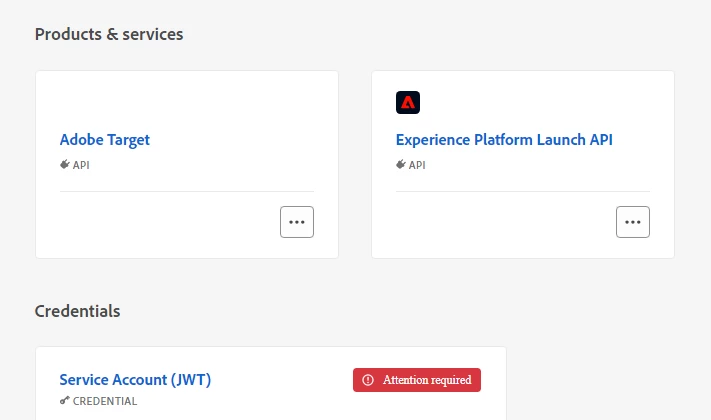Click the alert icon in Attention required badge
Image resolution: width=711 pixels, height=420 pixels.
click(368, 380)
